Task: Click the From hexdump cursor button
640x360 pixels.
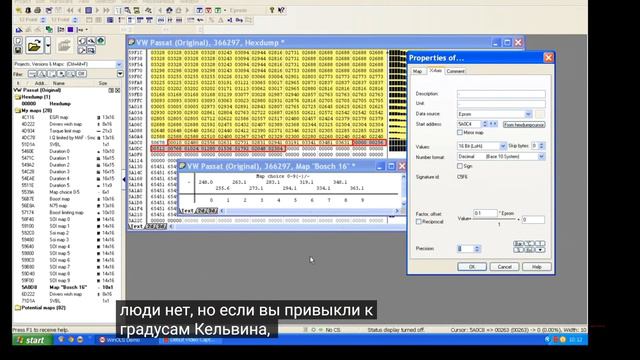Action: (524, 124)
